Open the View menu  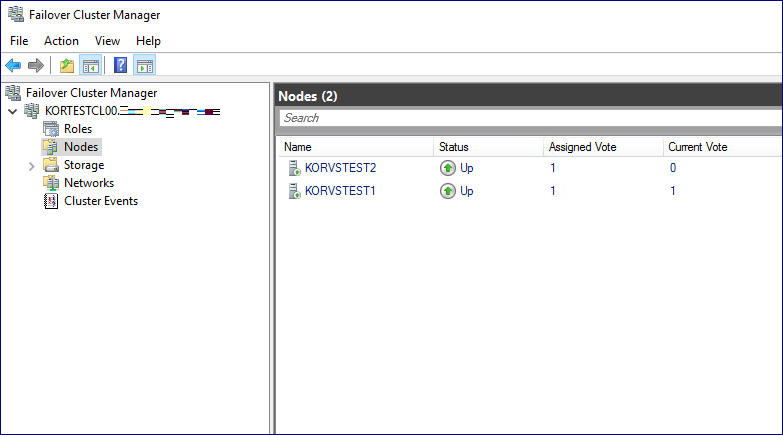[107, 41]
